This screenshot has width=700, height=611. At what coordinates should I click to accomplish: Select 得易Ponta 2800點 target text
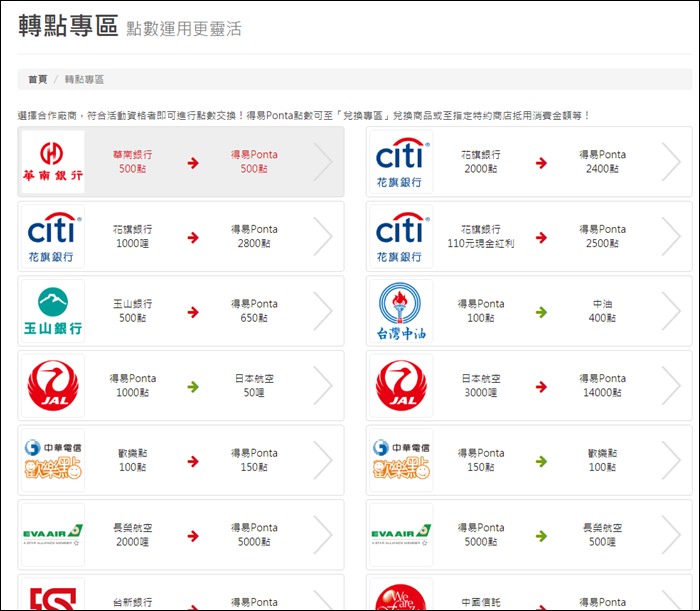tap(254, 236)
